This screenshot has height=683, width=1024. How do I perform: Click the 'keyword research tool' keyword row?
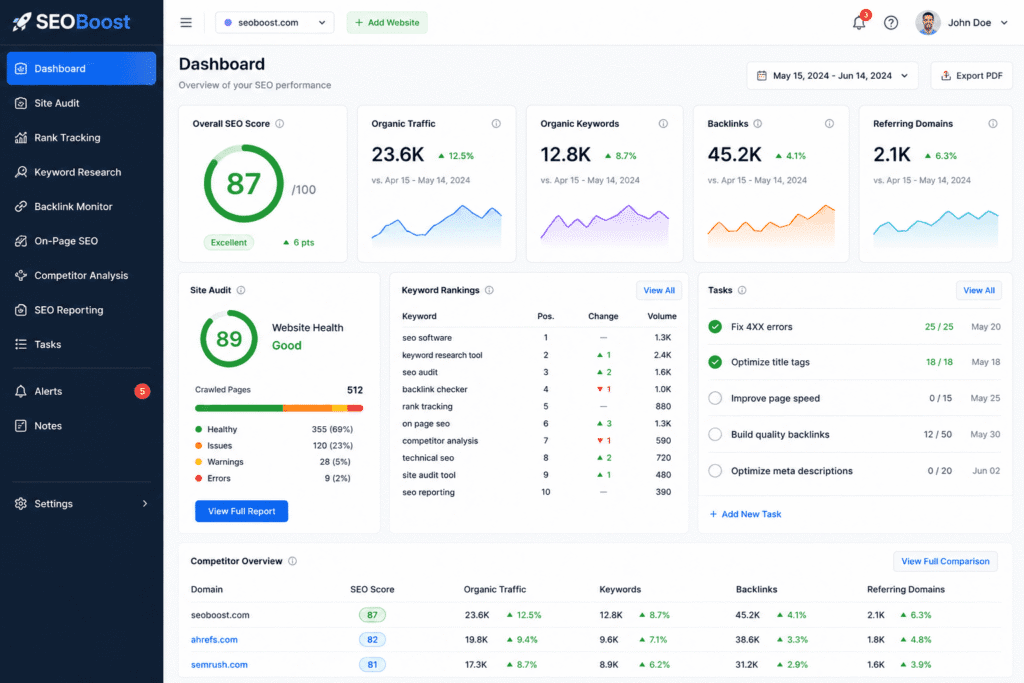click(539, 355)
